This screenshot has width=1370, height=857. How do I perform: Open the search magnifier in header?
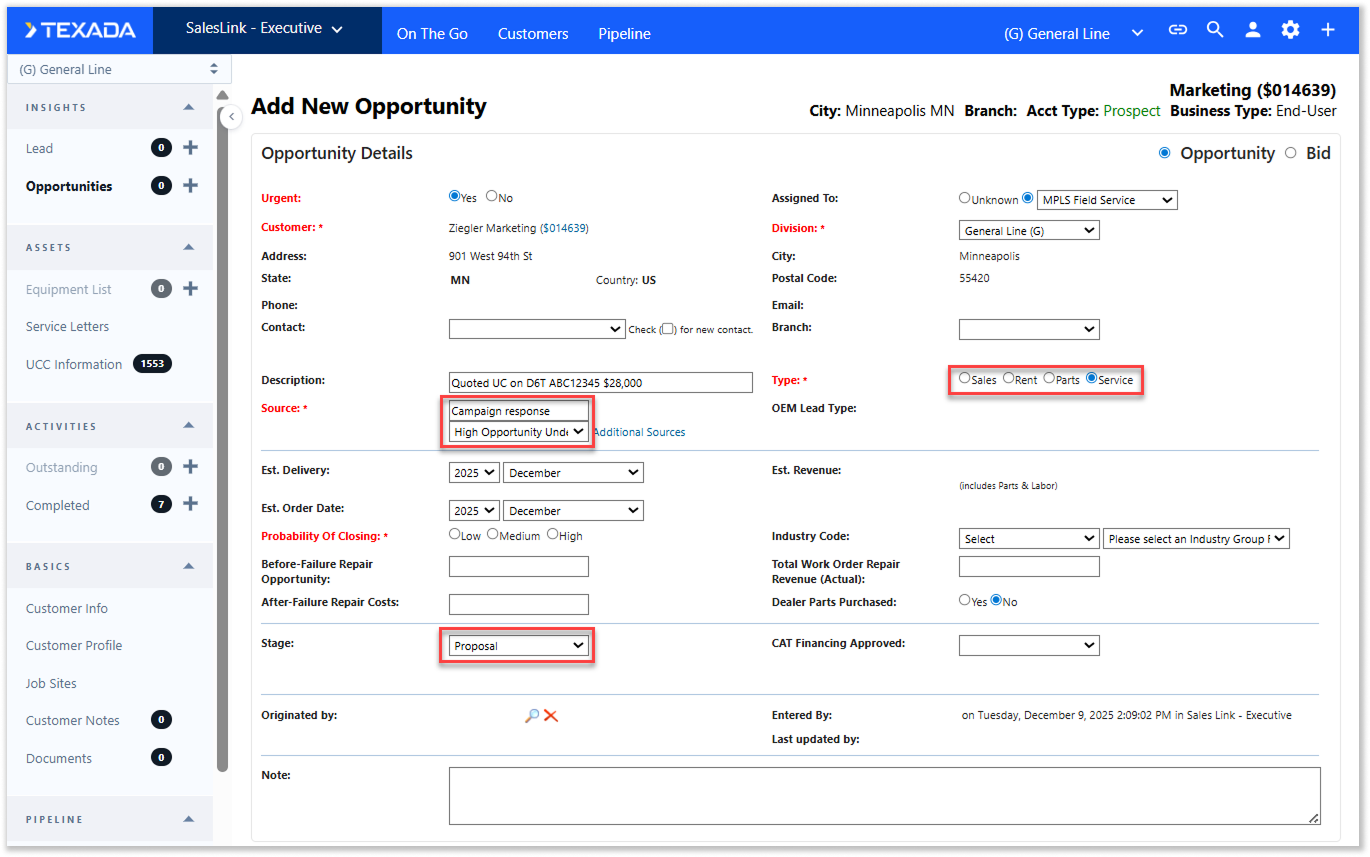[1215, 30]
